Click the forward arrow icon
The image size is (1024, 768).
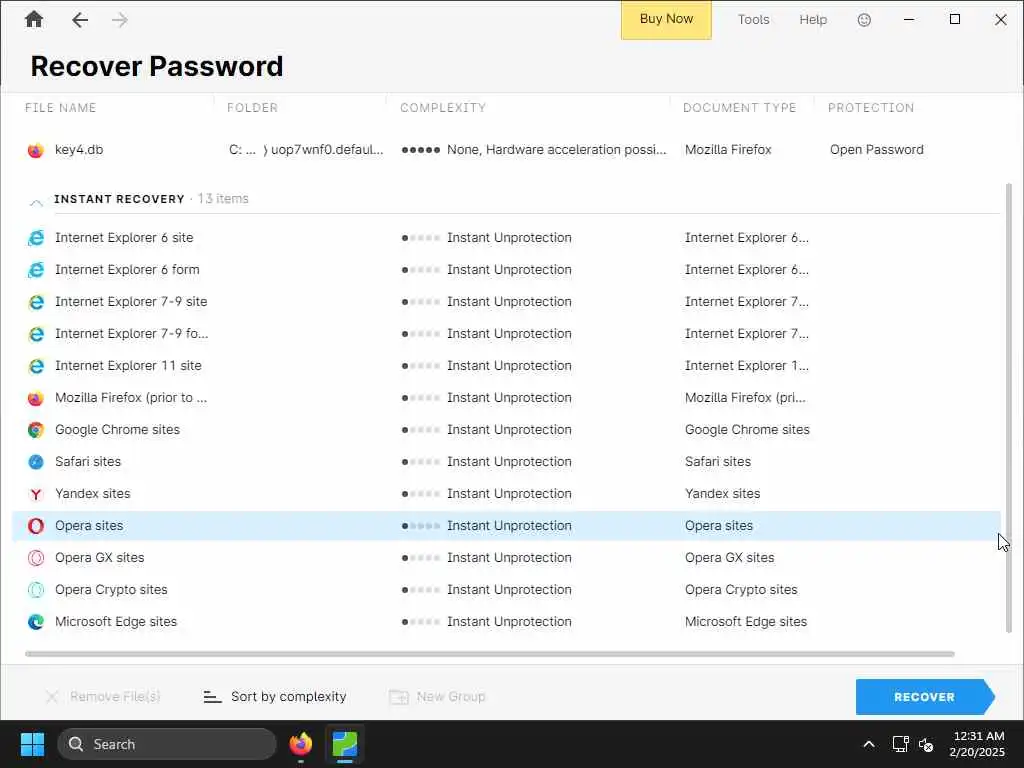(x=120, y=20)
